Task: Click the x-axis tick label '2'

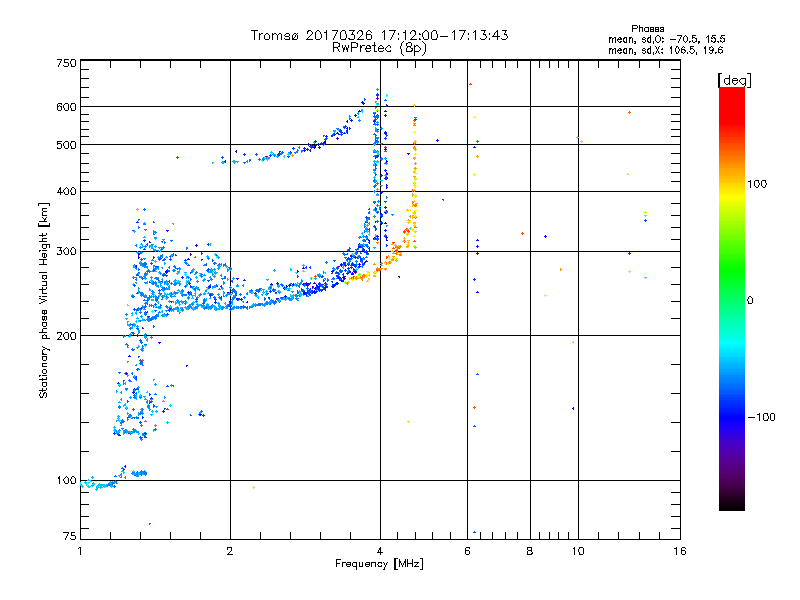Action: coord(230,551)
